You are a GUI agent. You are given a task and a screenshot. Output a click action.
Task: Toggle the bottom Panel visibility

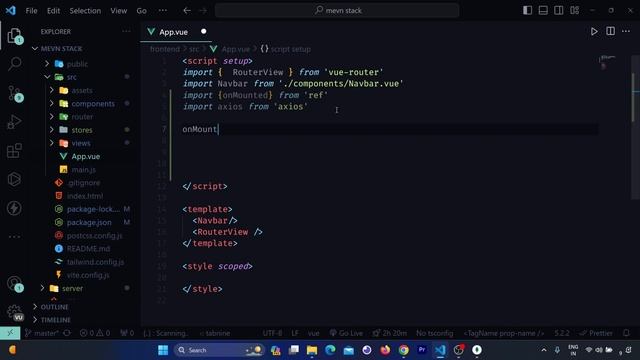(543, 10)
